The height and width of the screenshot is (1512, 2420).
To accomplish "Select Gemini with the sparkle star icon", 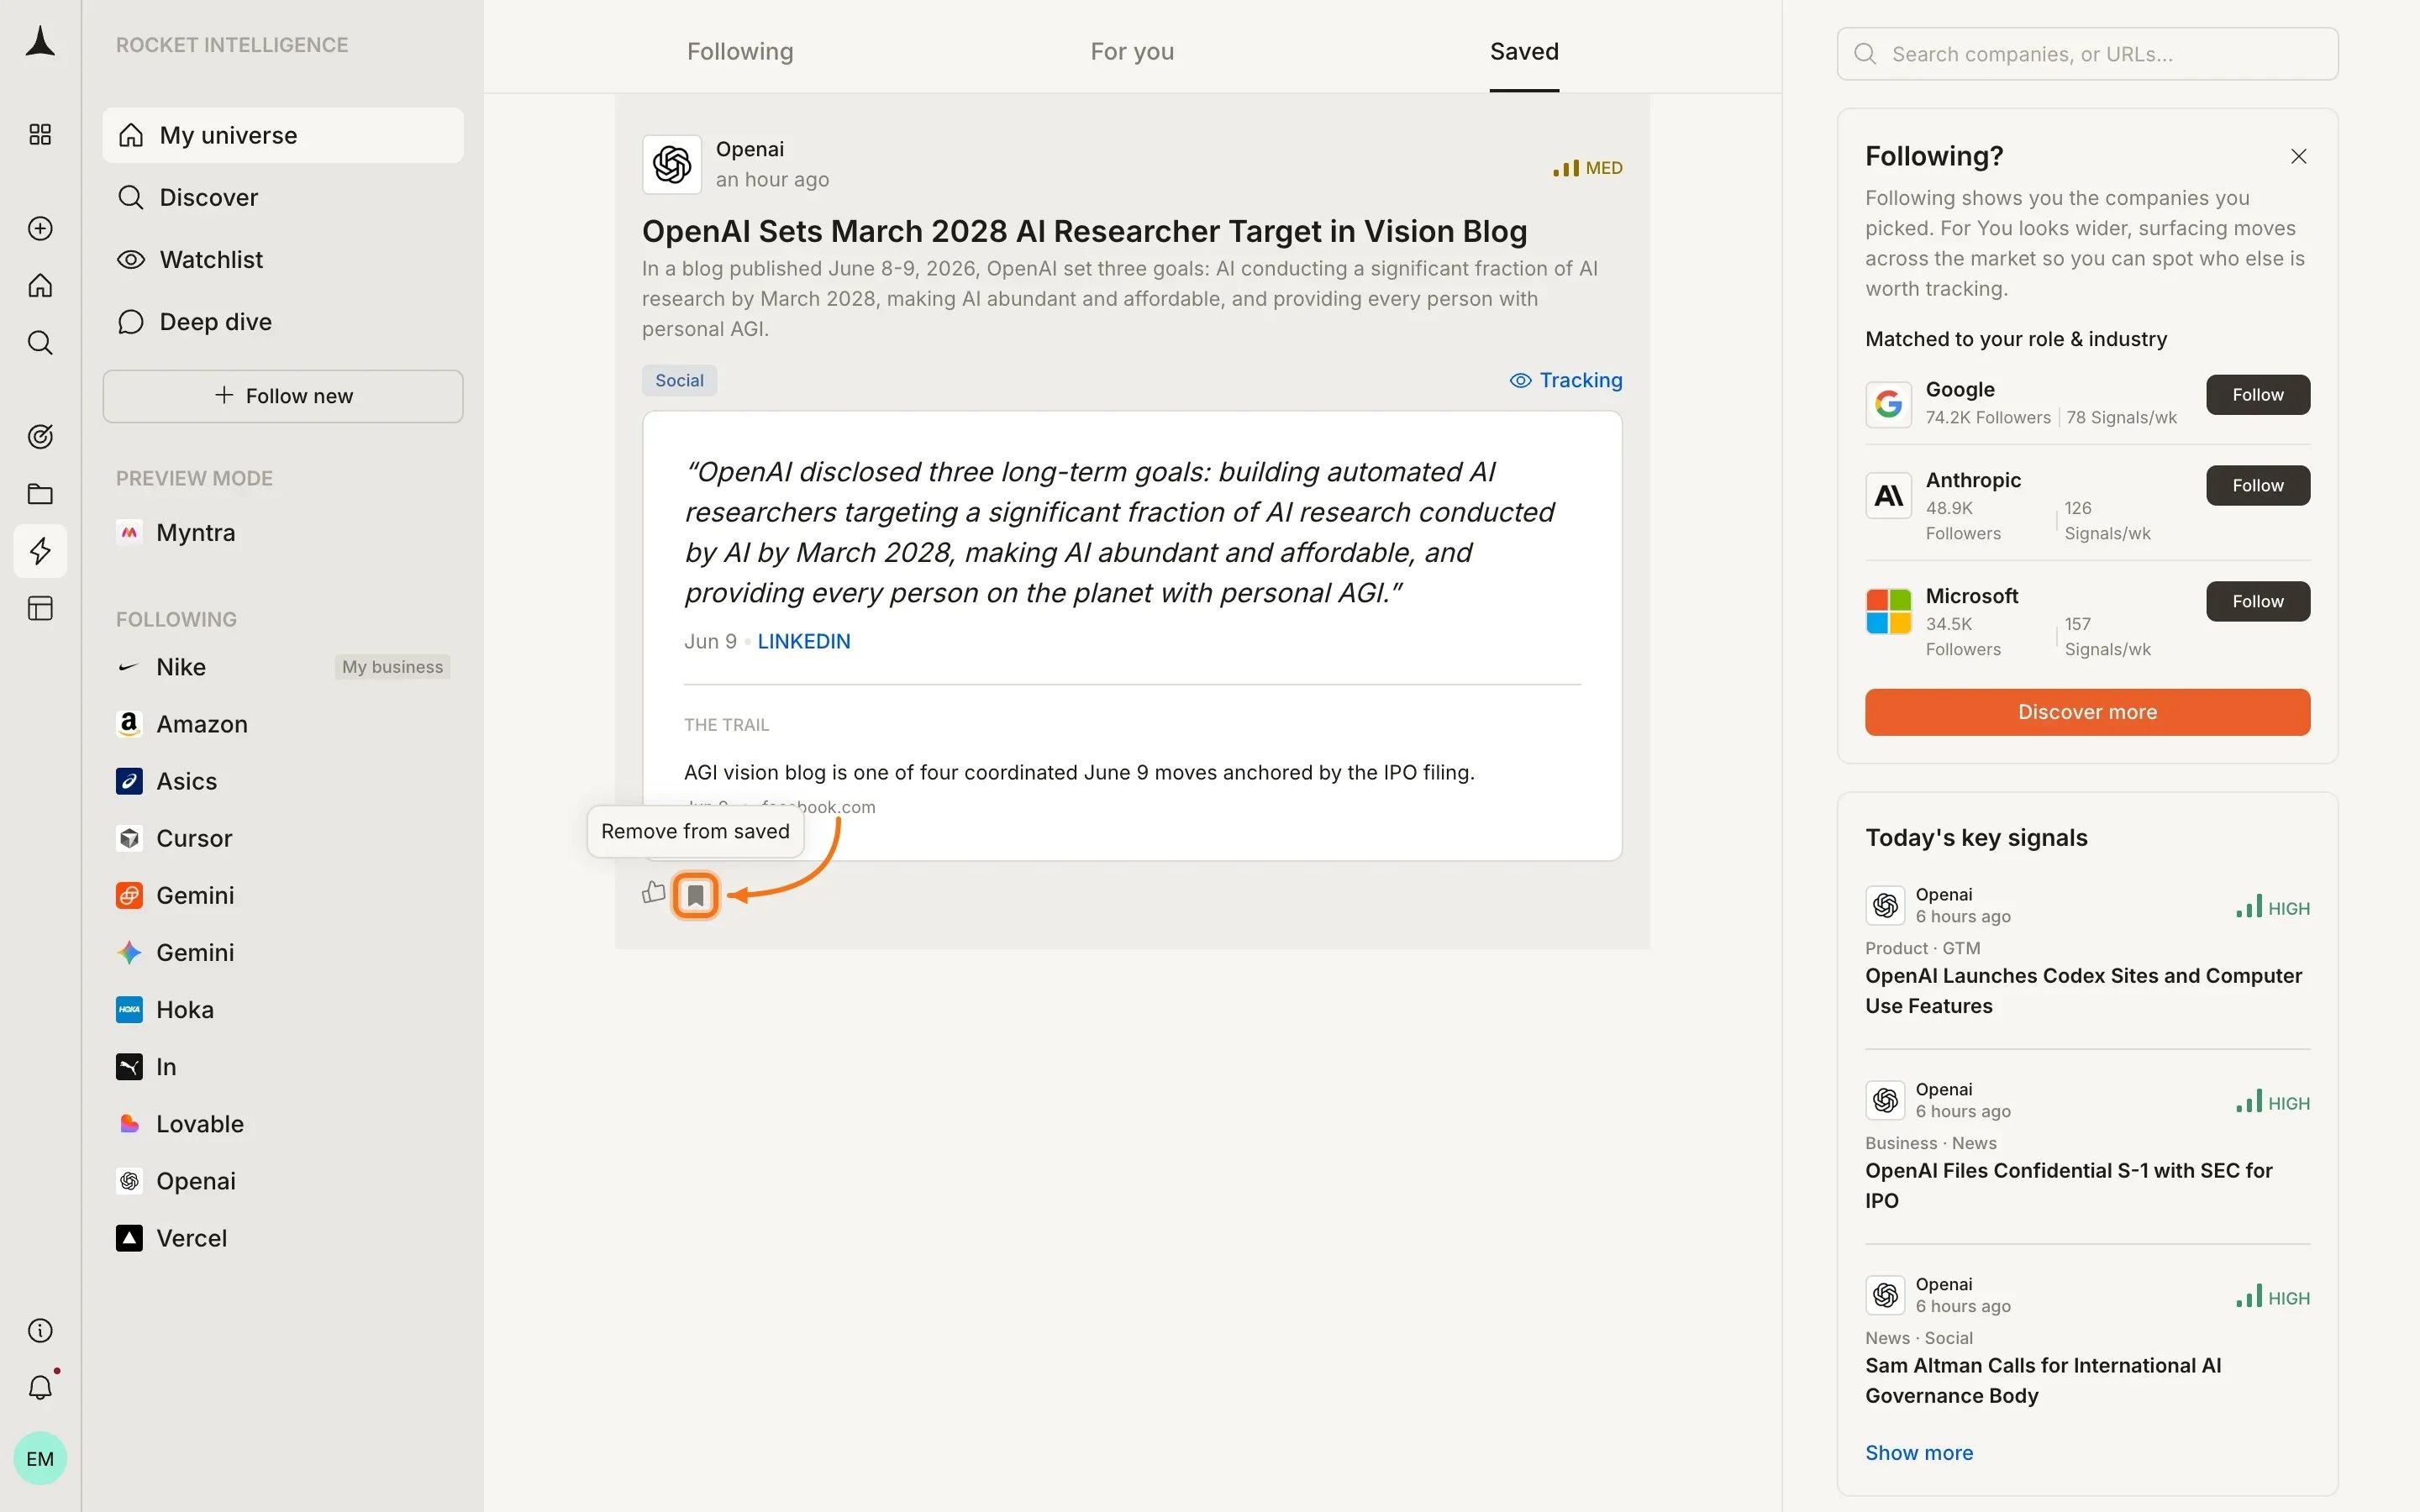I will pos(283,952).
